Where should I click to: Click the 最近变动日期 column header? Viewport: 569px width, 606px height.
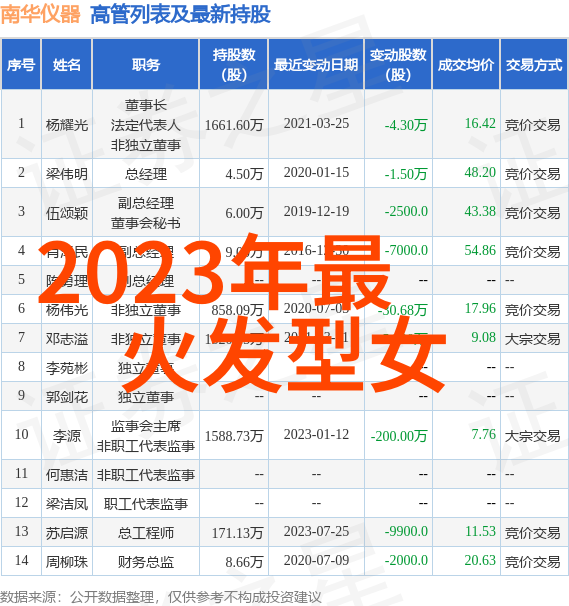pyautogui.click(x=316, y=65)
